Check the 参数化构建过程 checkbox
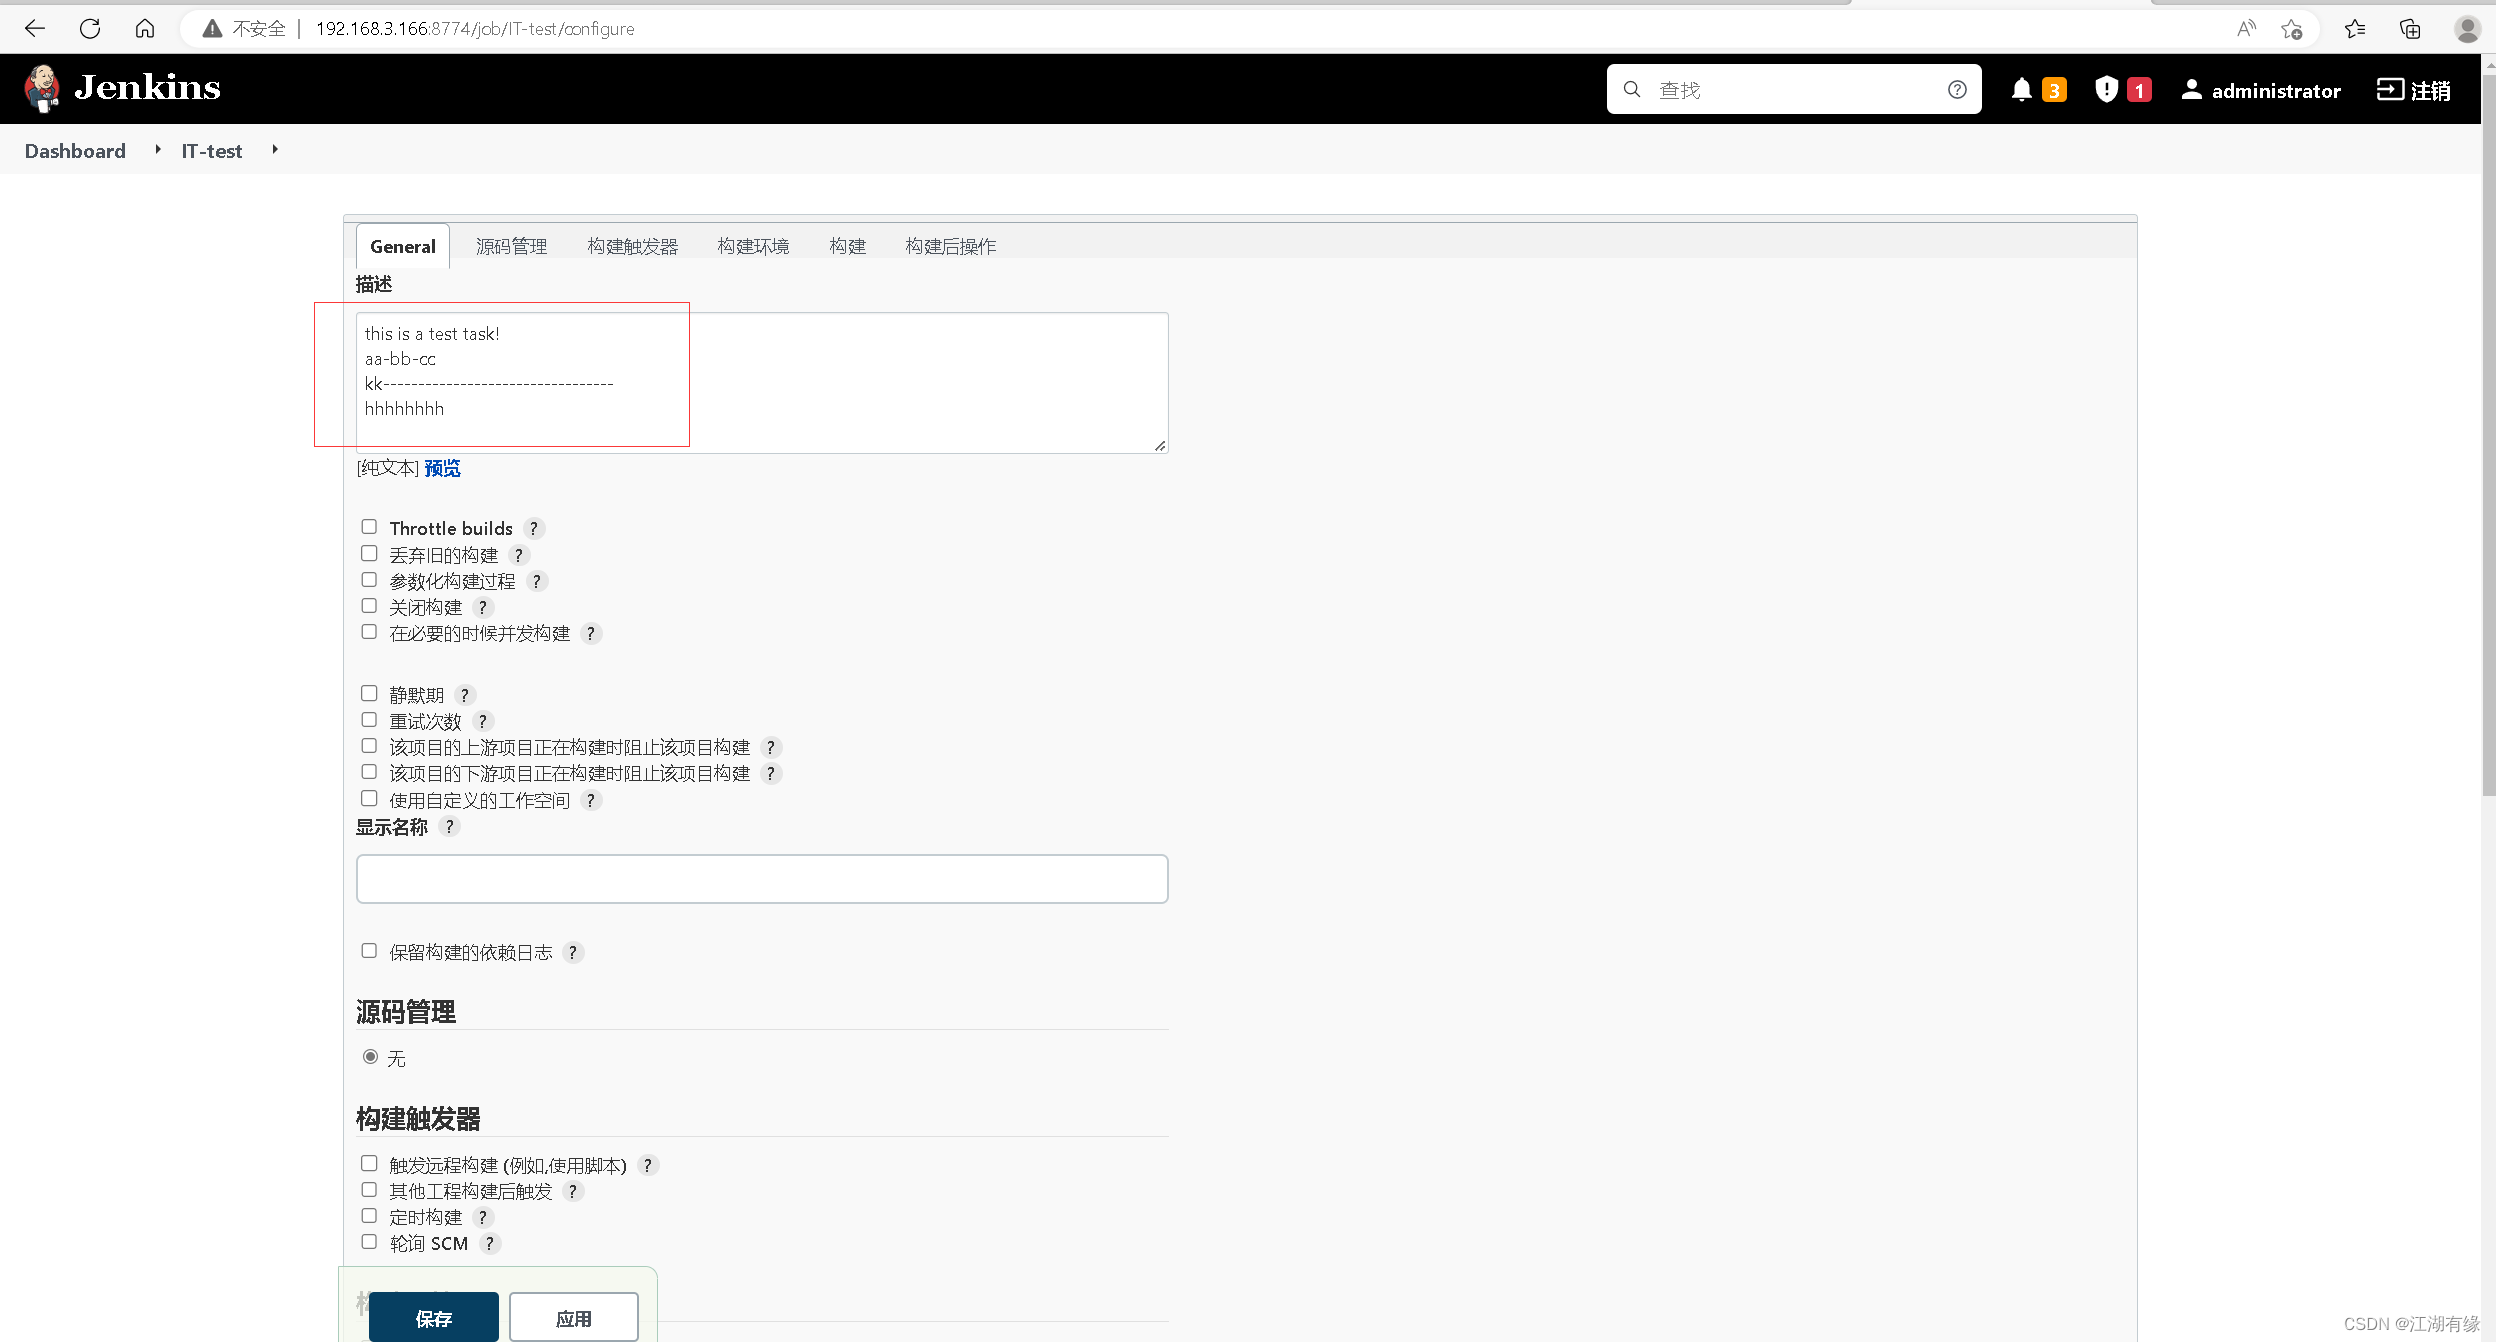This screenshot has height=1342, width=2496. [369, 580]
